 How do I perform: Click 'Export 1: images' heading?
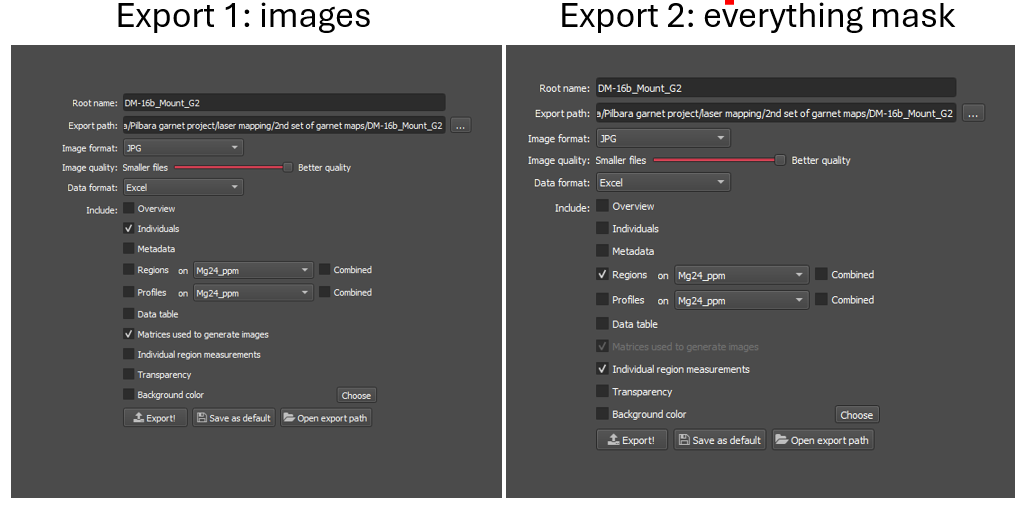point(244,16)
